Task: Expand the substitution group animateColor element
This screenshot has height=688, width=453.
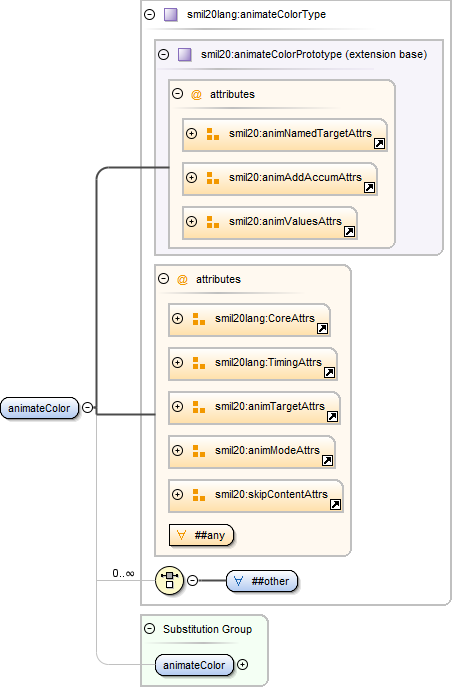Action: (243, 665)
